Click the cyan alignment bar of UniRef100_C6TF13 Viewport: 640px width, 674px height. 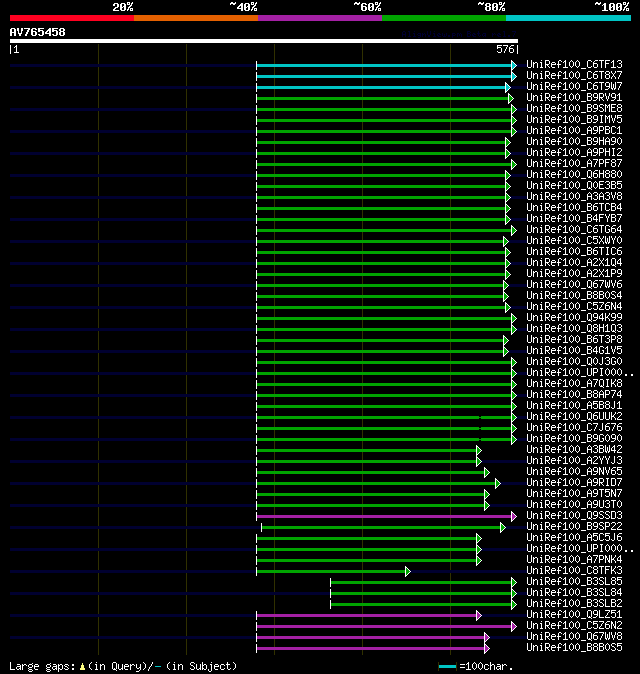[x=384, y=66]
